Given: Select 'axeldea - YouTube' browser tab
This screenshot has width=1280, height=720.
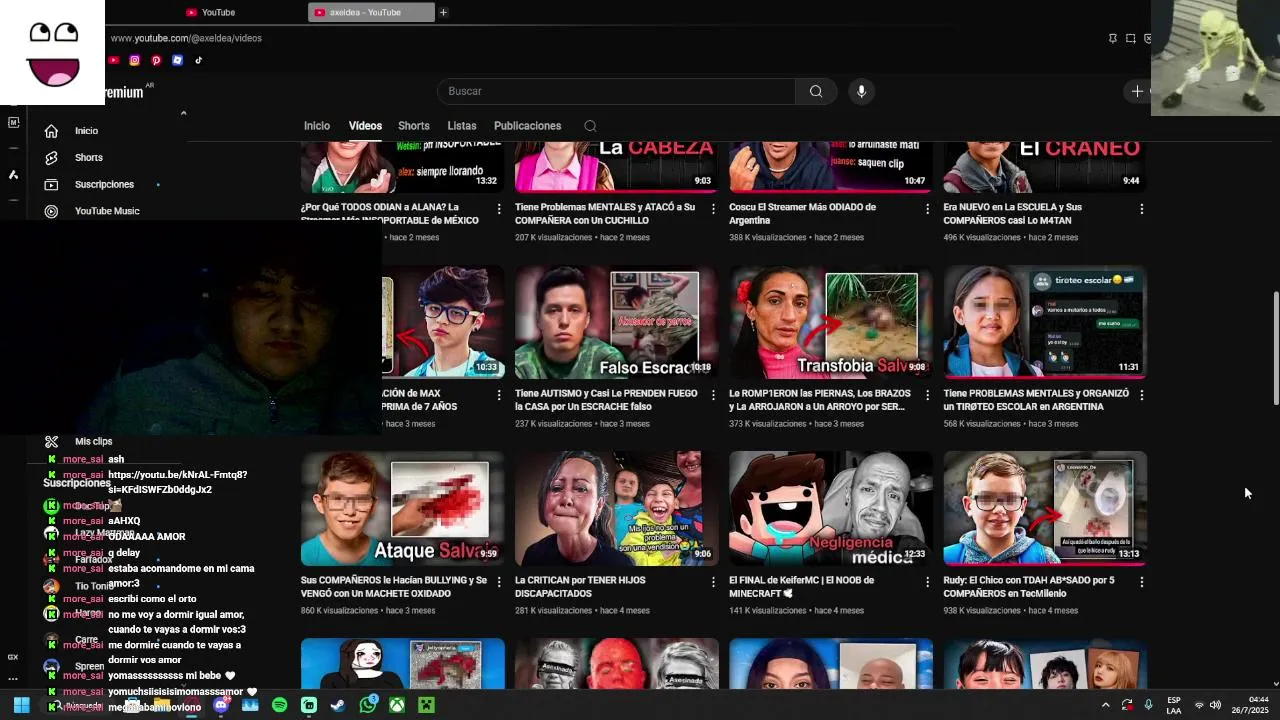Looking at the screenshot, I should tap(372, 12).
